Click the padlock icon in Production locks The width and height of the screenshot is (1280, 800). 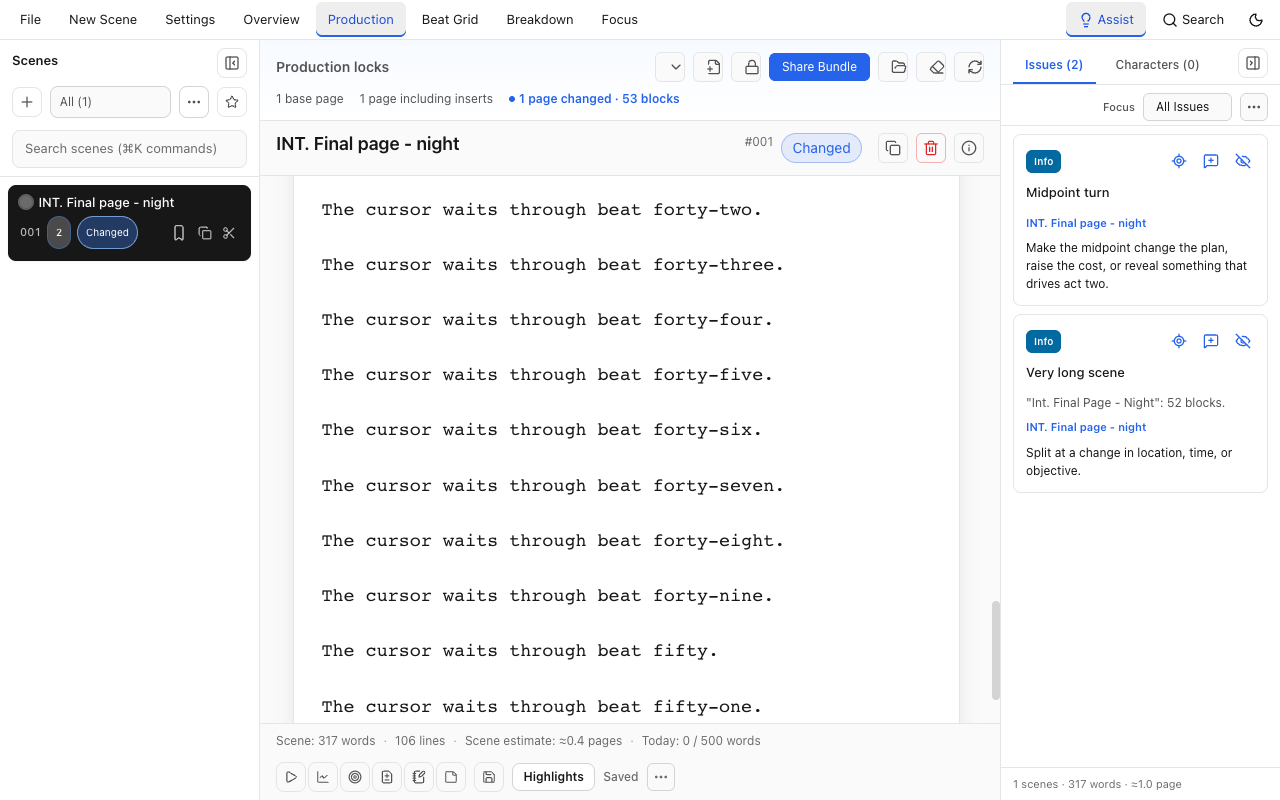746,67
